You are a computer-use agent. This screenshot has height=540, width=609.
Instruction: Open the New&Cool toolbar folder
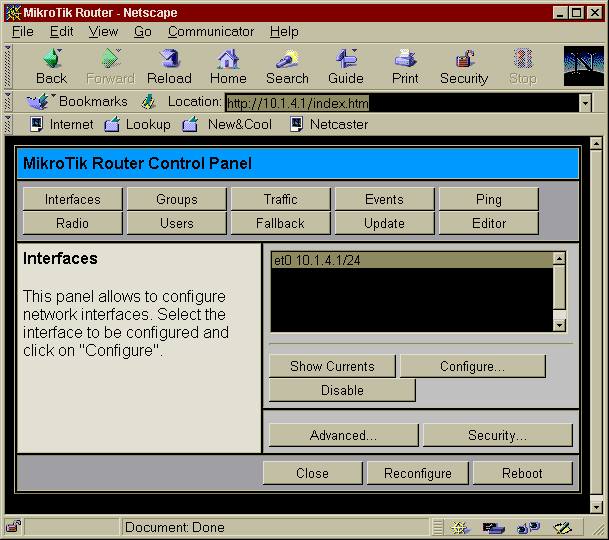click(227, 124)
